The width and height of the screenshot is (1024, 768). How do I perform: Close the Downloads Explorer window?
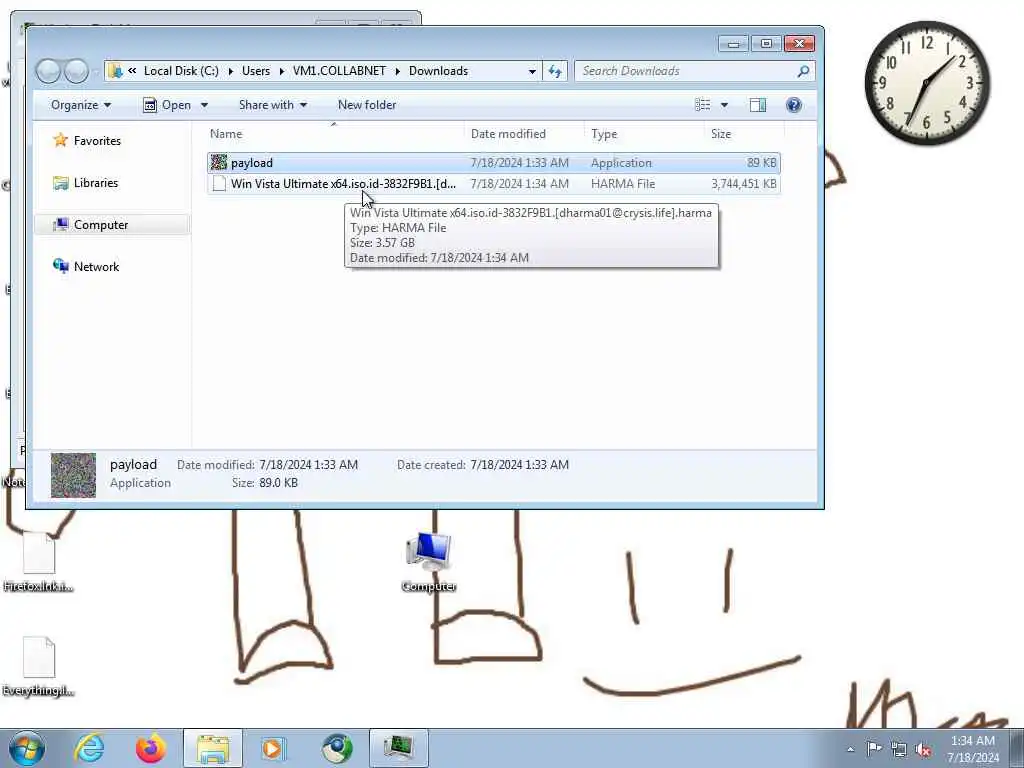pyautogui.click(x=799, y=44)
